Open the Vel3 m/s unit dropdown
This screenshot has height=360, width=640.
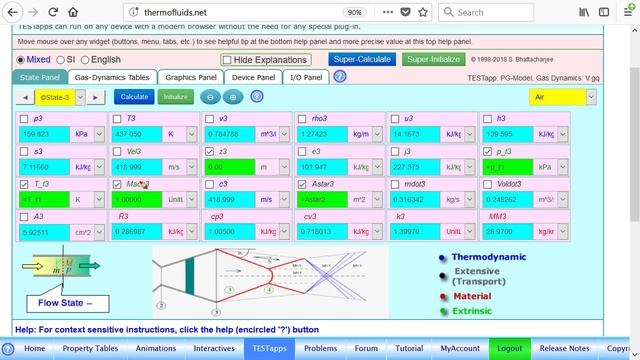[191, 167]
